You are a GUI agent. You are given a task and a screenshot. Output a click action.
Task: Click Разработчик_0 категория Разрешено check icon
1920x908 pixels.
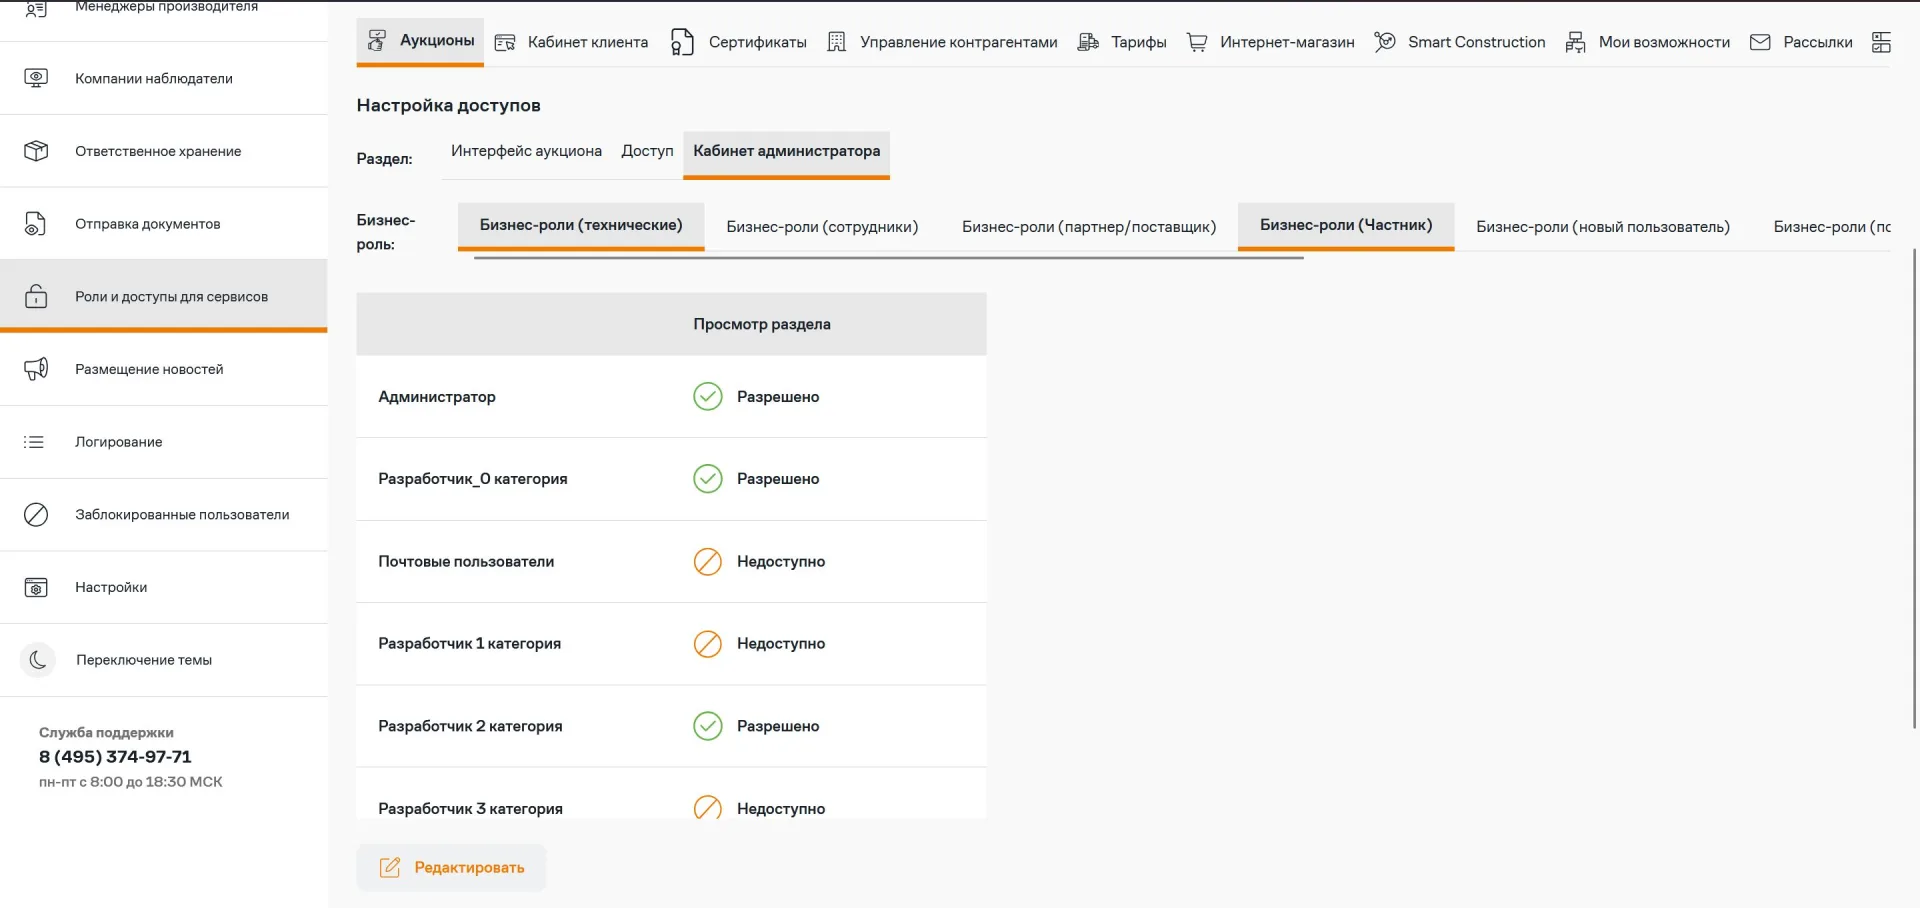(708, 479)
